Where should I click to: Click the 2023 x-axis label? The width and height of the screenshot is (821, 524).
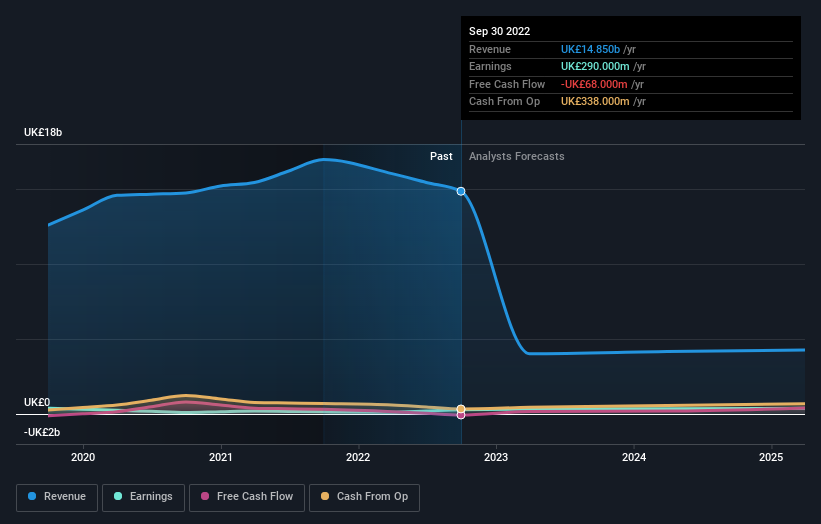coord(496,458)
